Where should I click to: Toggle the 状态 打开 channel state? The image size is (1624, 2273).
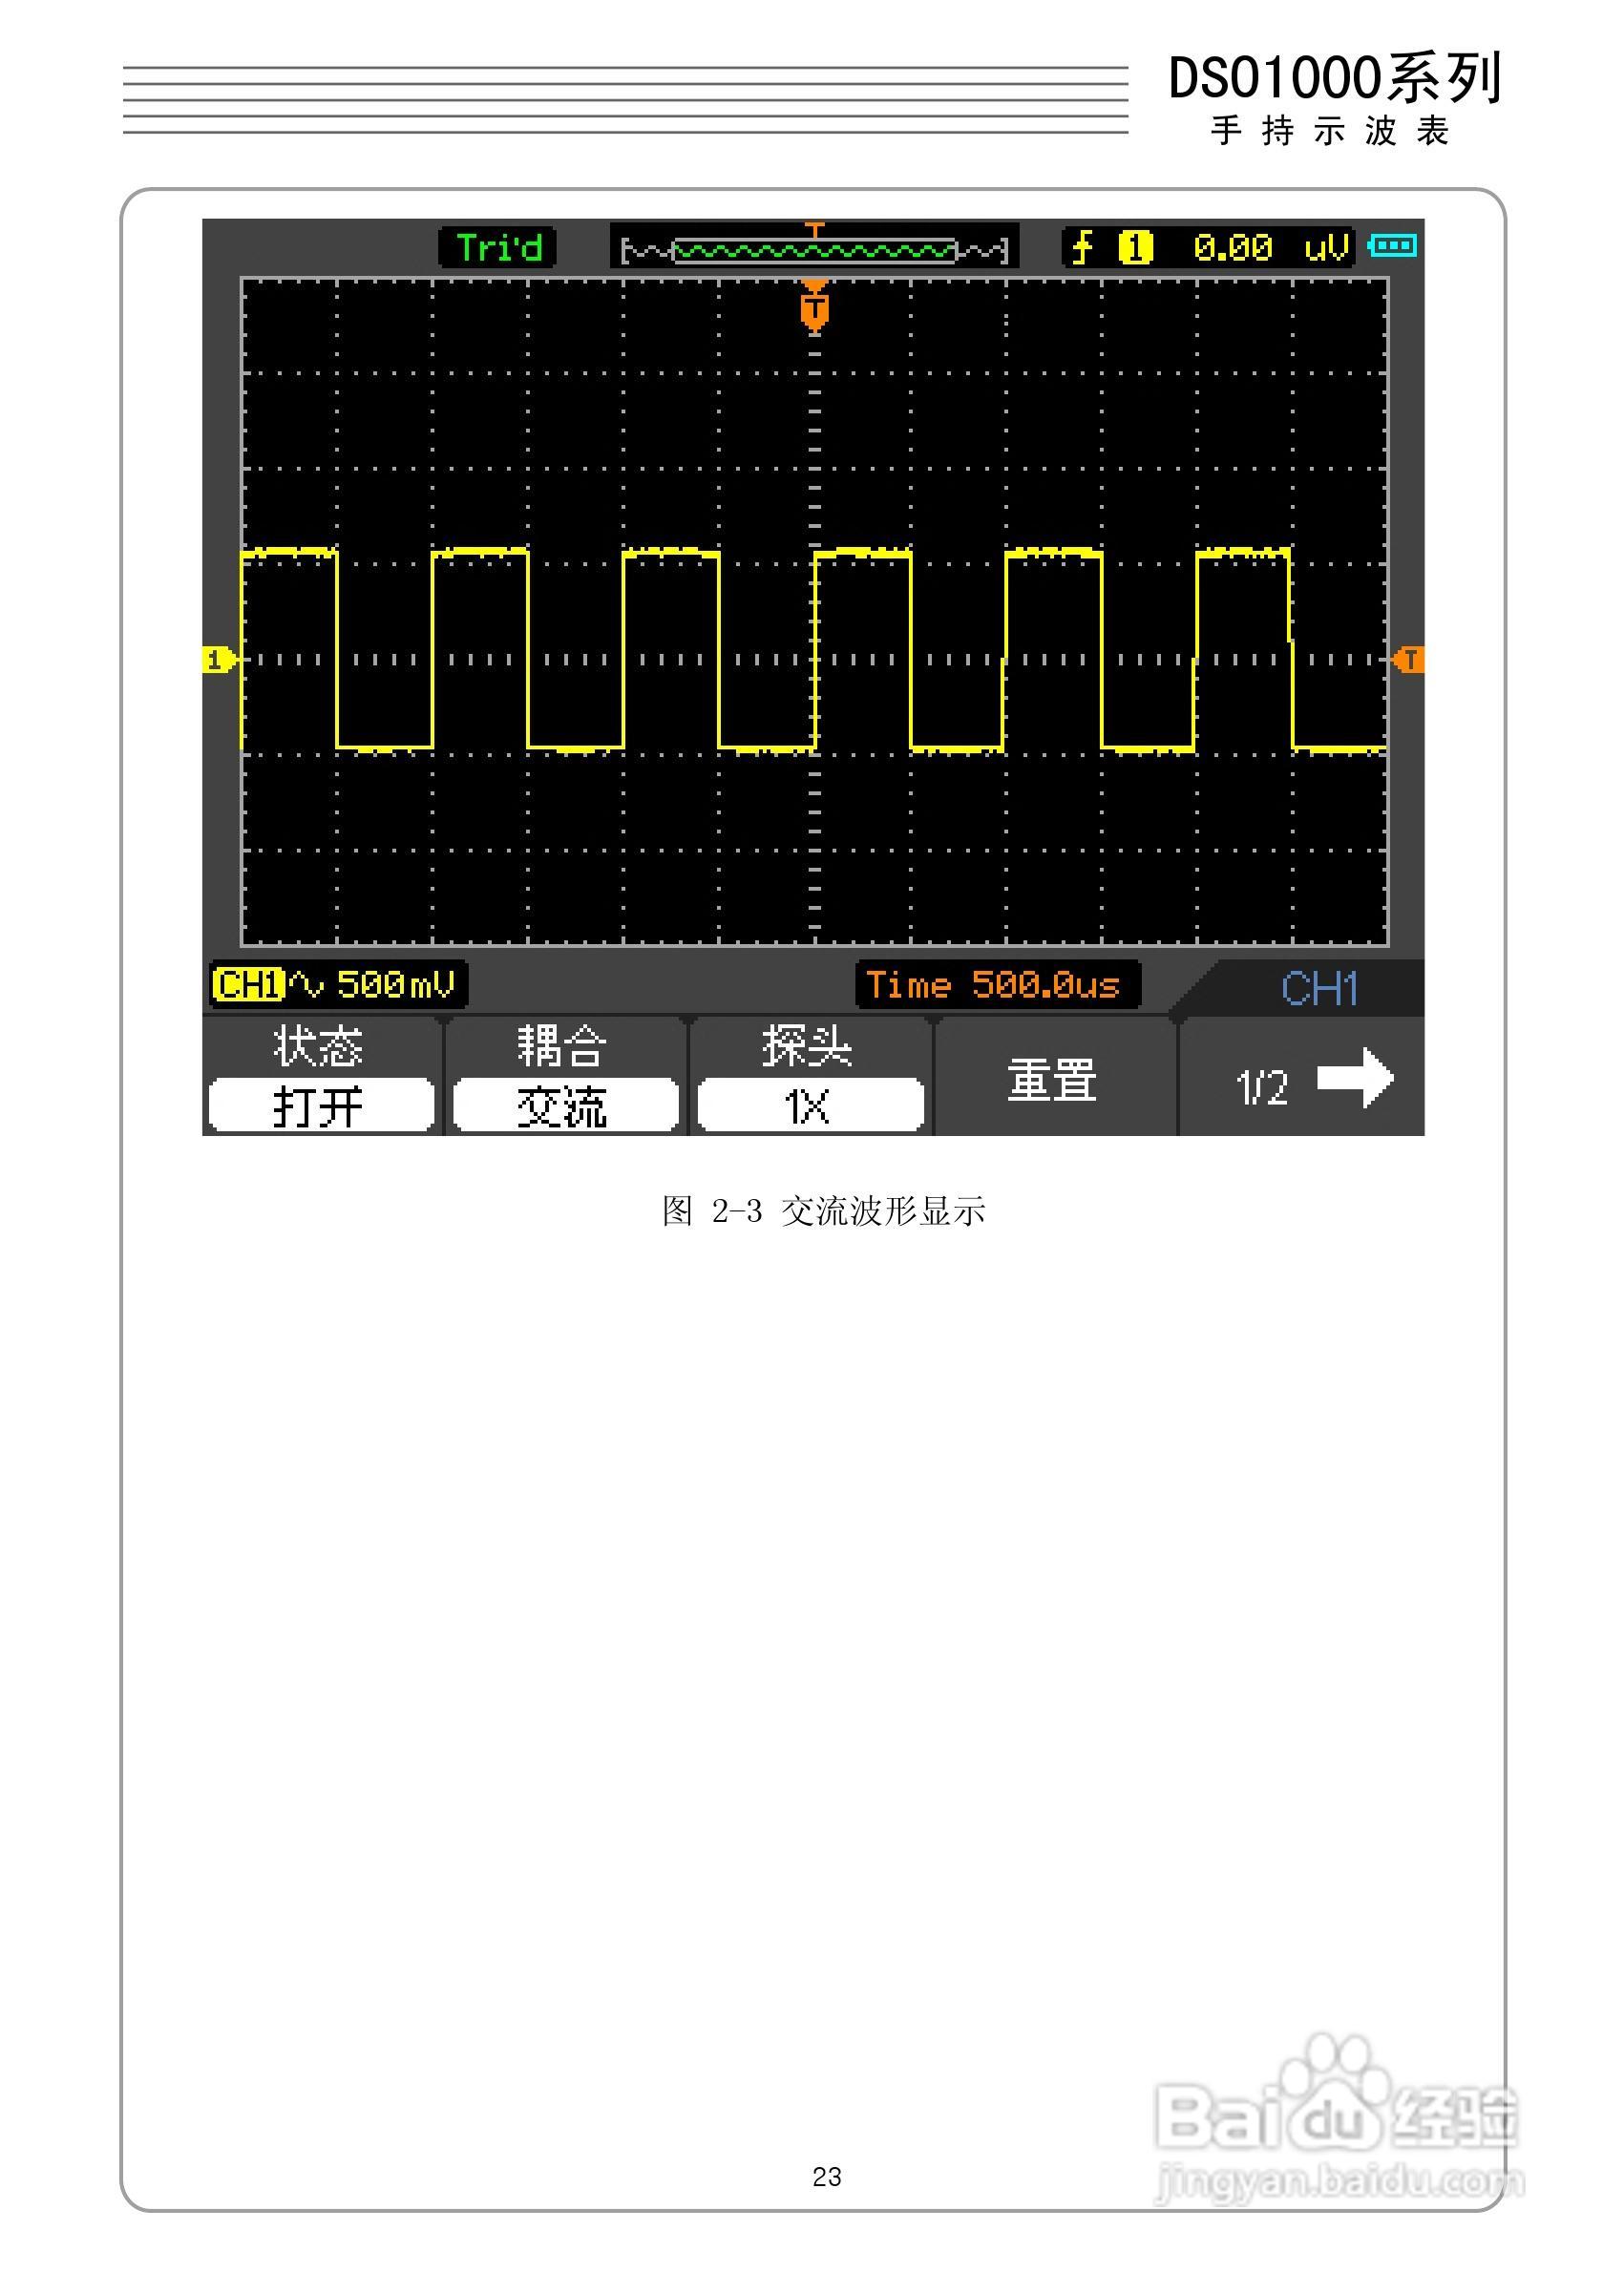tap(322, 1076)
